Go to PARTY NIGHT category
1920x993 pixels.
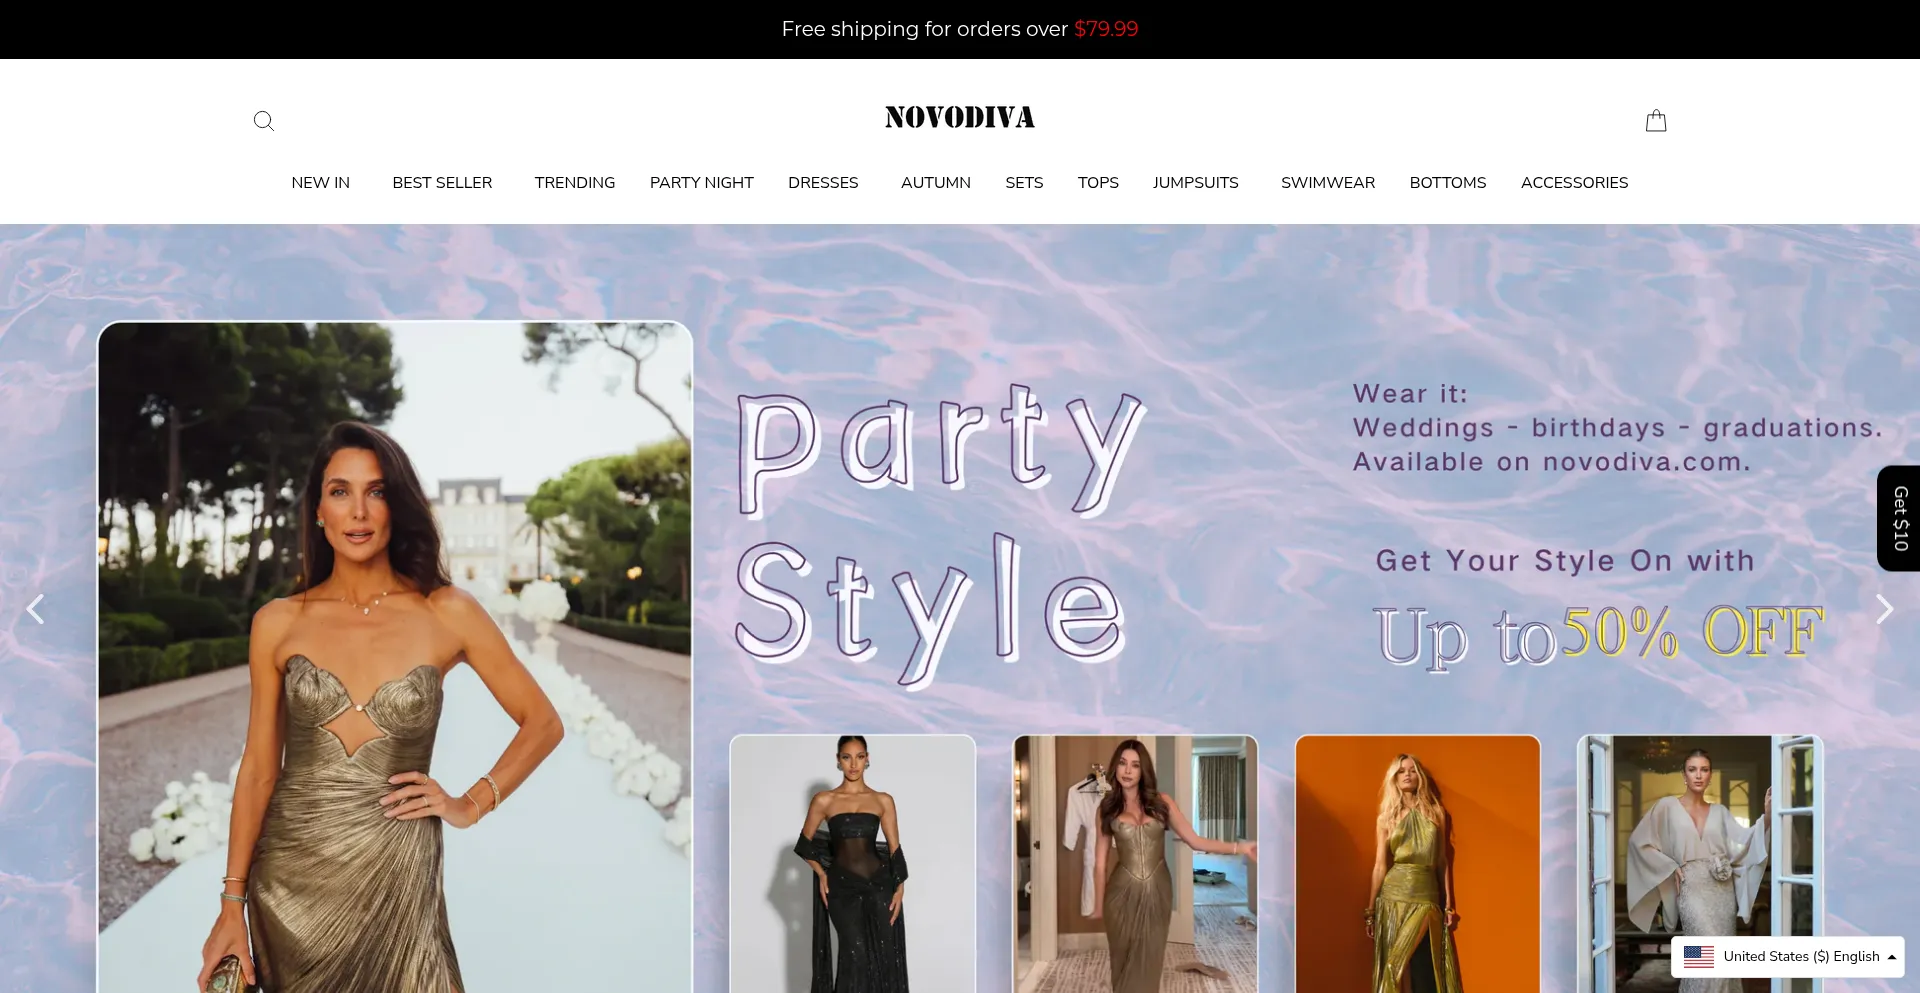pyautogui.click(x=701, y=183)
